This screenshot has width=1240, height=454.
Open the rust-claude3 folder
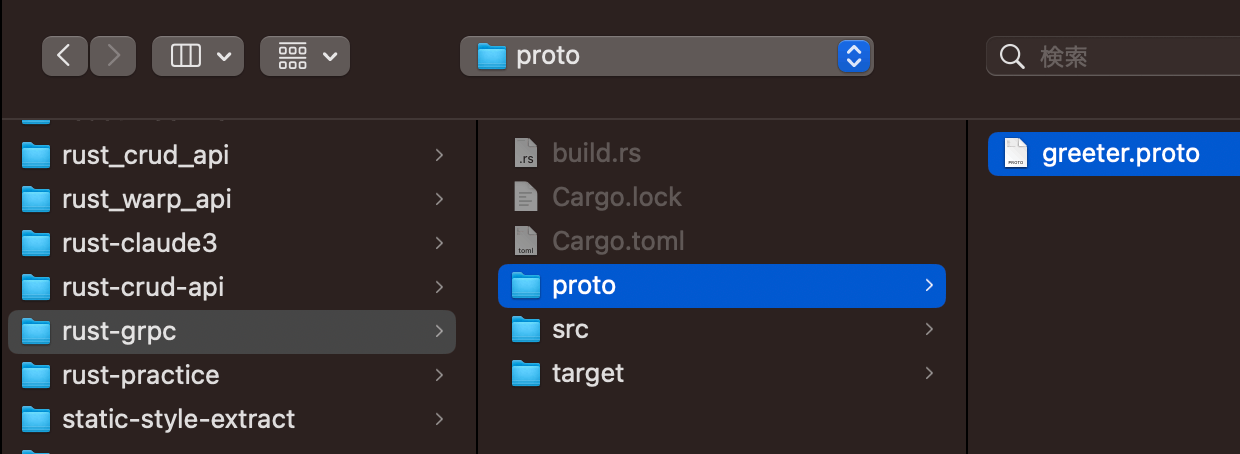pos(139,243)
